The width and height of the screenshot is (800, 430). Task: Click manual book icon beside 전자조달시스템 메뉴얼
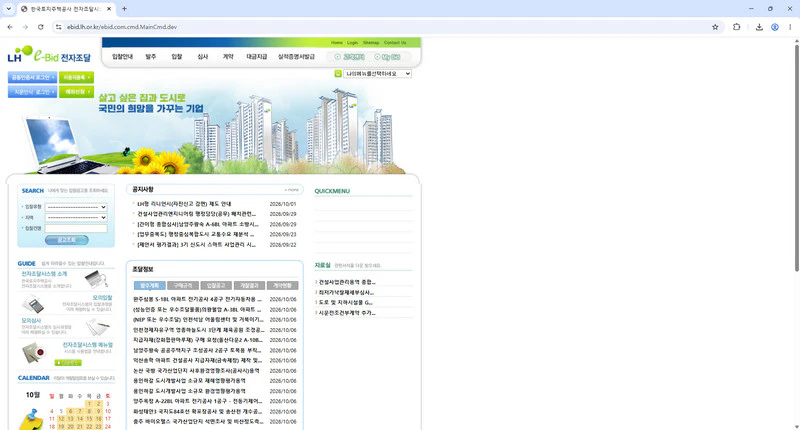coord(34,352)
